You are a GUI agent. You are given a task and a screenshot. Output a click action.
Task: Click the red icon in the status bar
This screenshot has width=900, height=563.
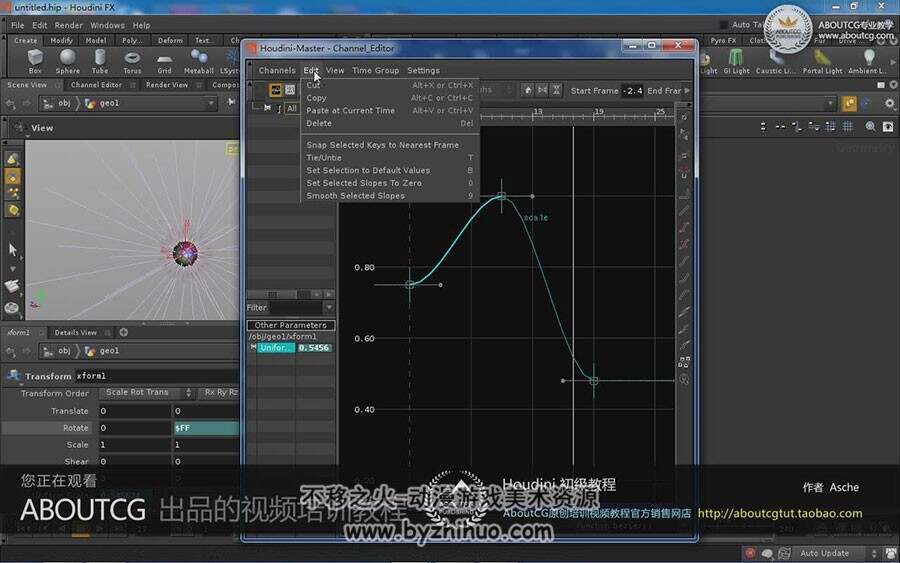tap(750, 553)
